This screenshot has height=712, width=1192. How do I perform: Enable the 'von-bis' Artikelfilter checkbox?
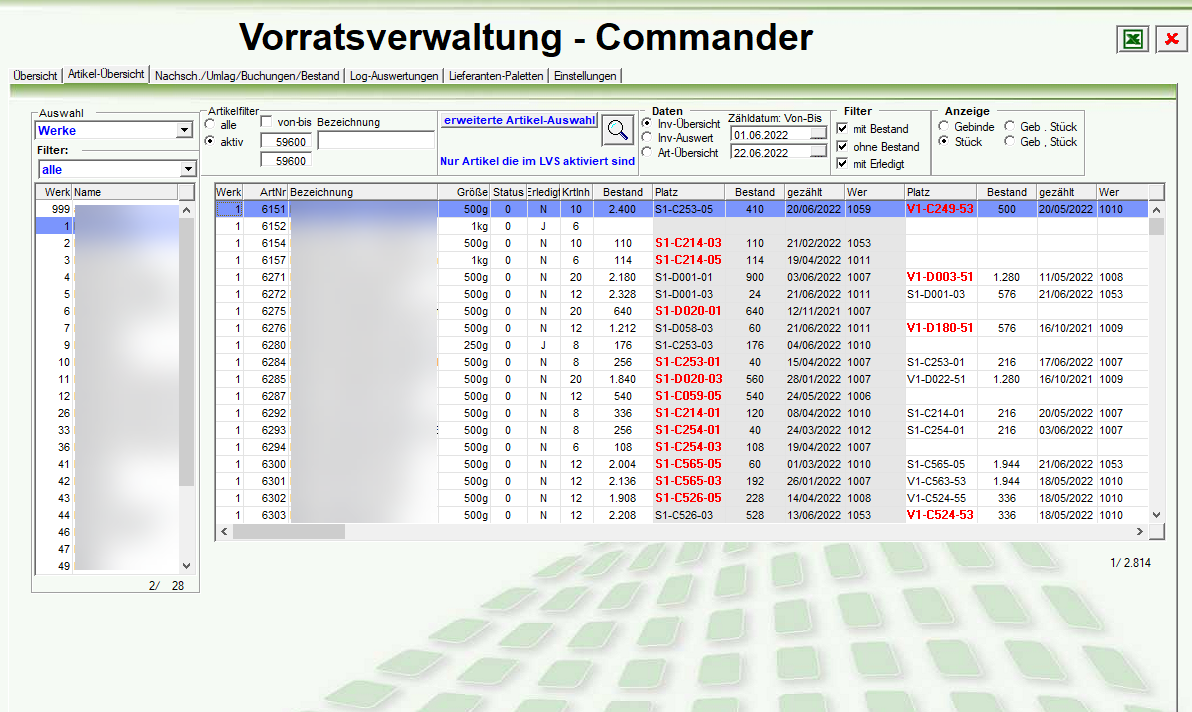click(x=267, y=122)
